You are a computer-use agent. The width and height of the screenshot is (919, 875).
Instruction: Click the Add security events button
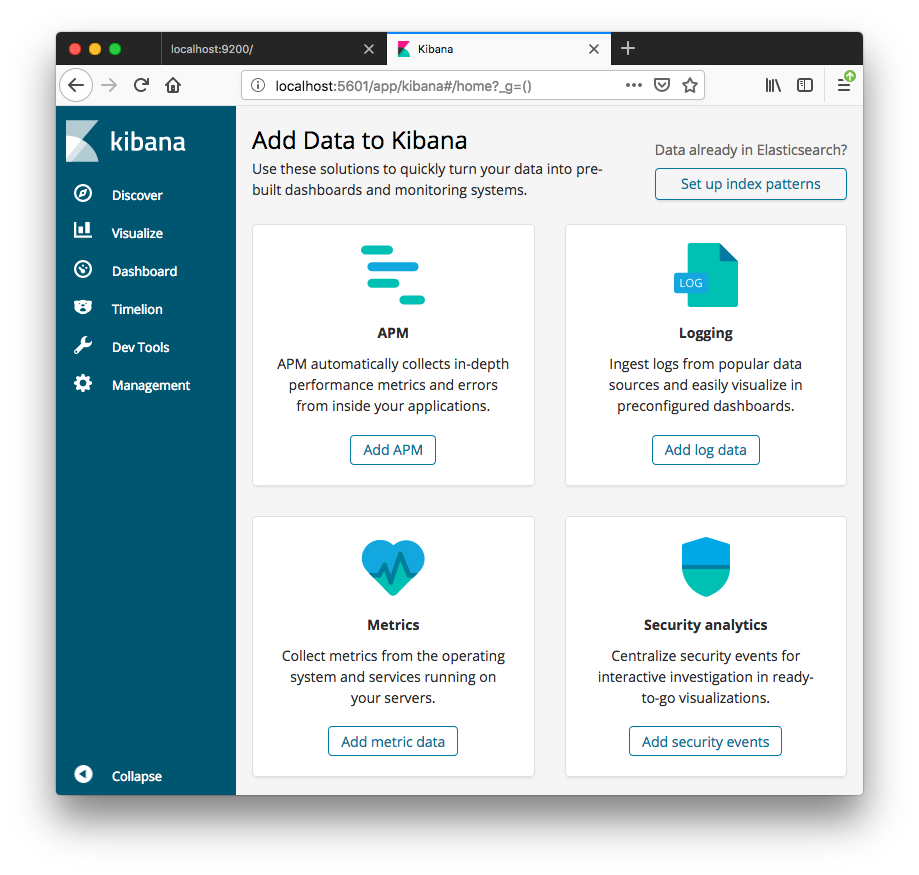[x=705, y=741]
